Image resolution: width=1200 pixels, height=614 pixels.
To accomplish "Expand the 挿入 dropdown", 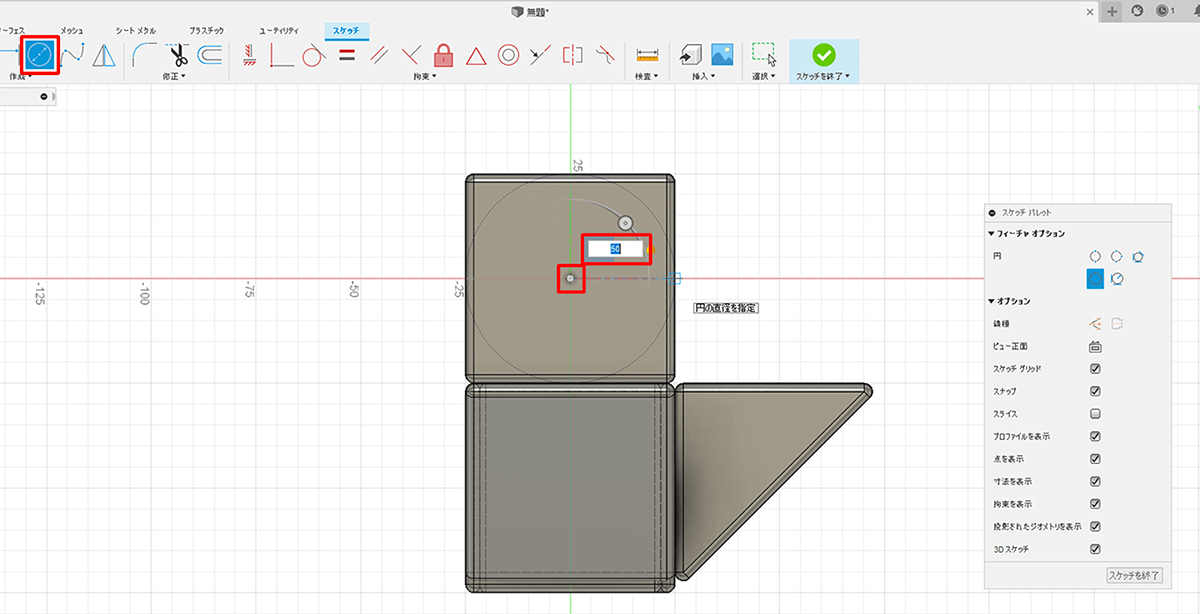I will tap(703, 76).
